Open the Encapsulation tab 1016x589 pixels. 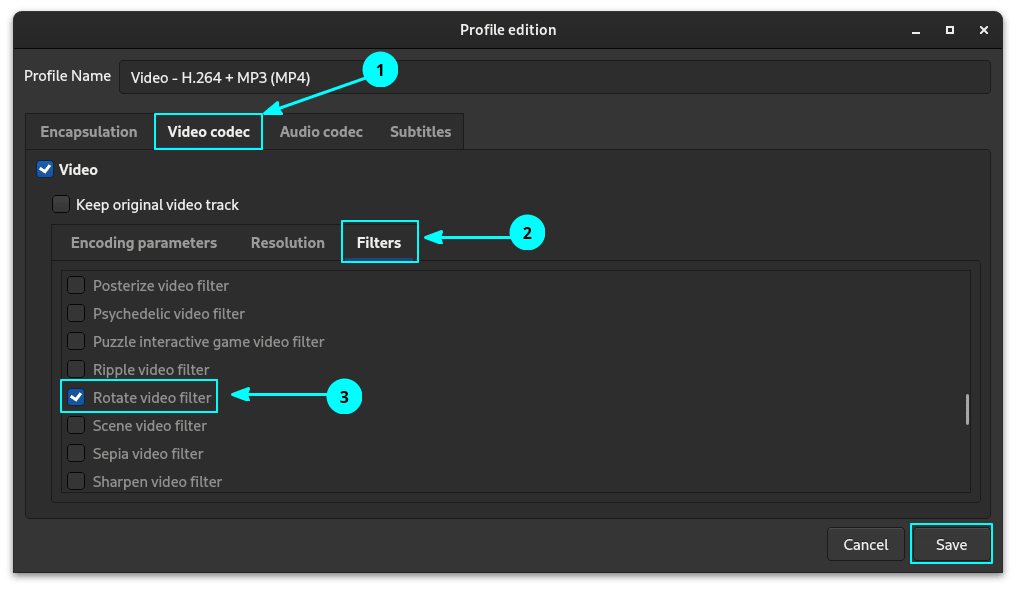[x=88, y=132]
